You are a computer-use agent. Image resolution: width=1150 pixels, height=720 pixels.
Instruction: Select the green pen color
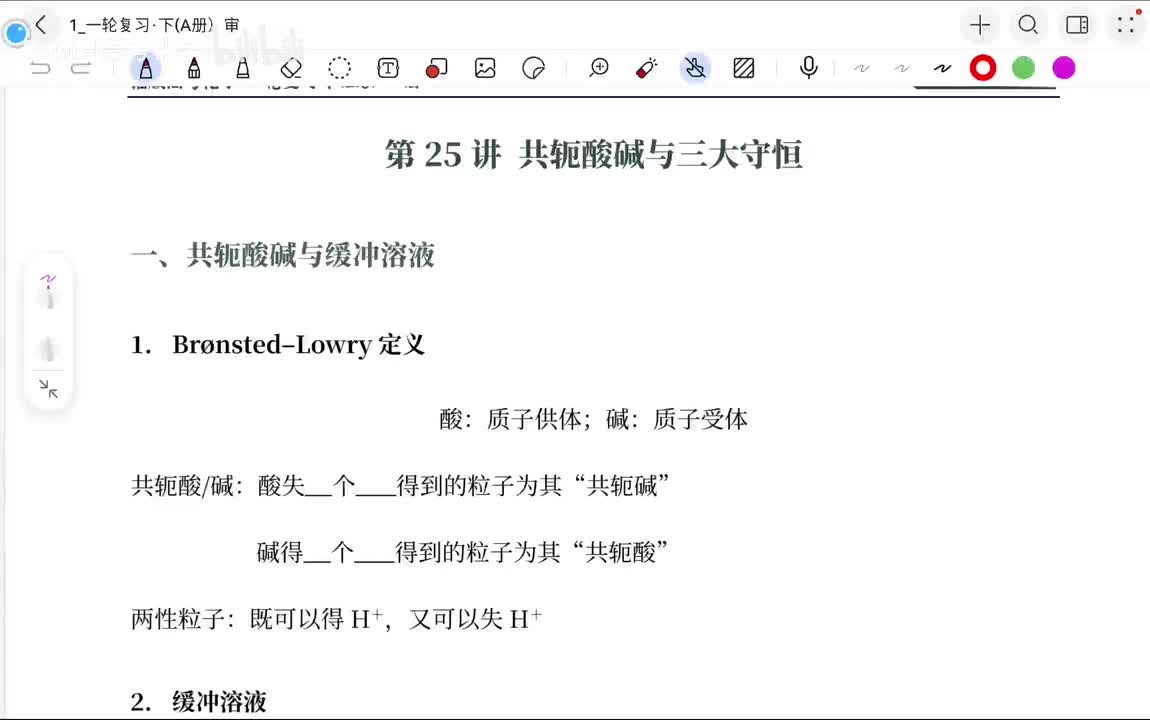pyautogui.click(x=1023, y=68)
